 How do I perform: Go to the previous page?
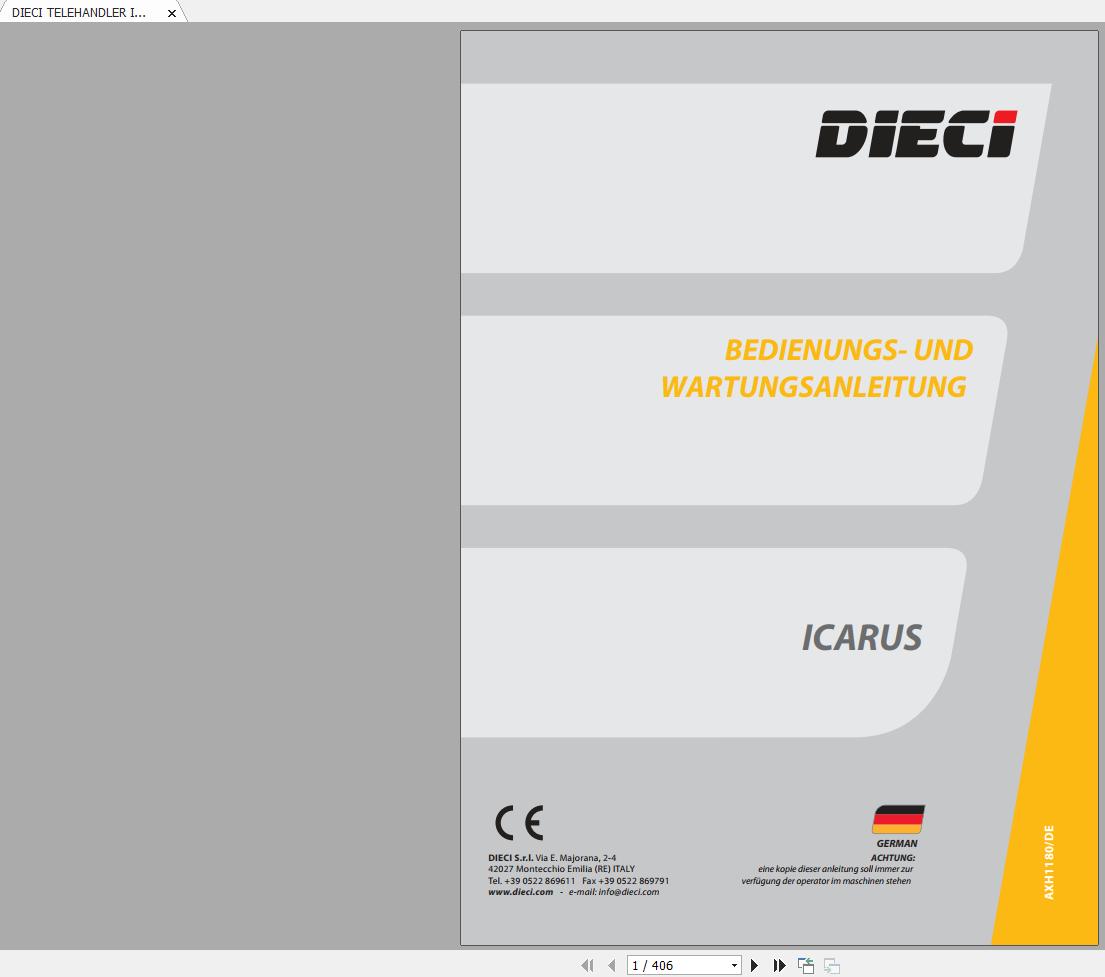pos(611,965)
